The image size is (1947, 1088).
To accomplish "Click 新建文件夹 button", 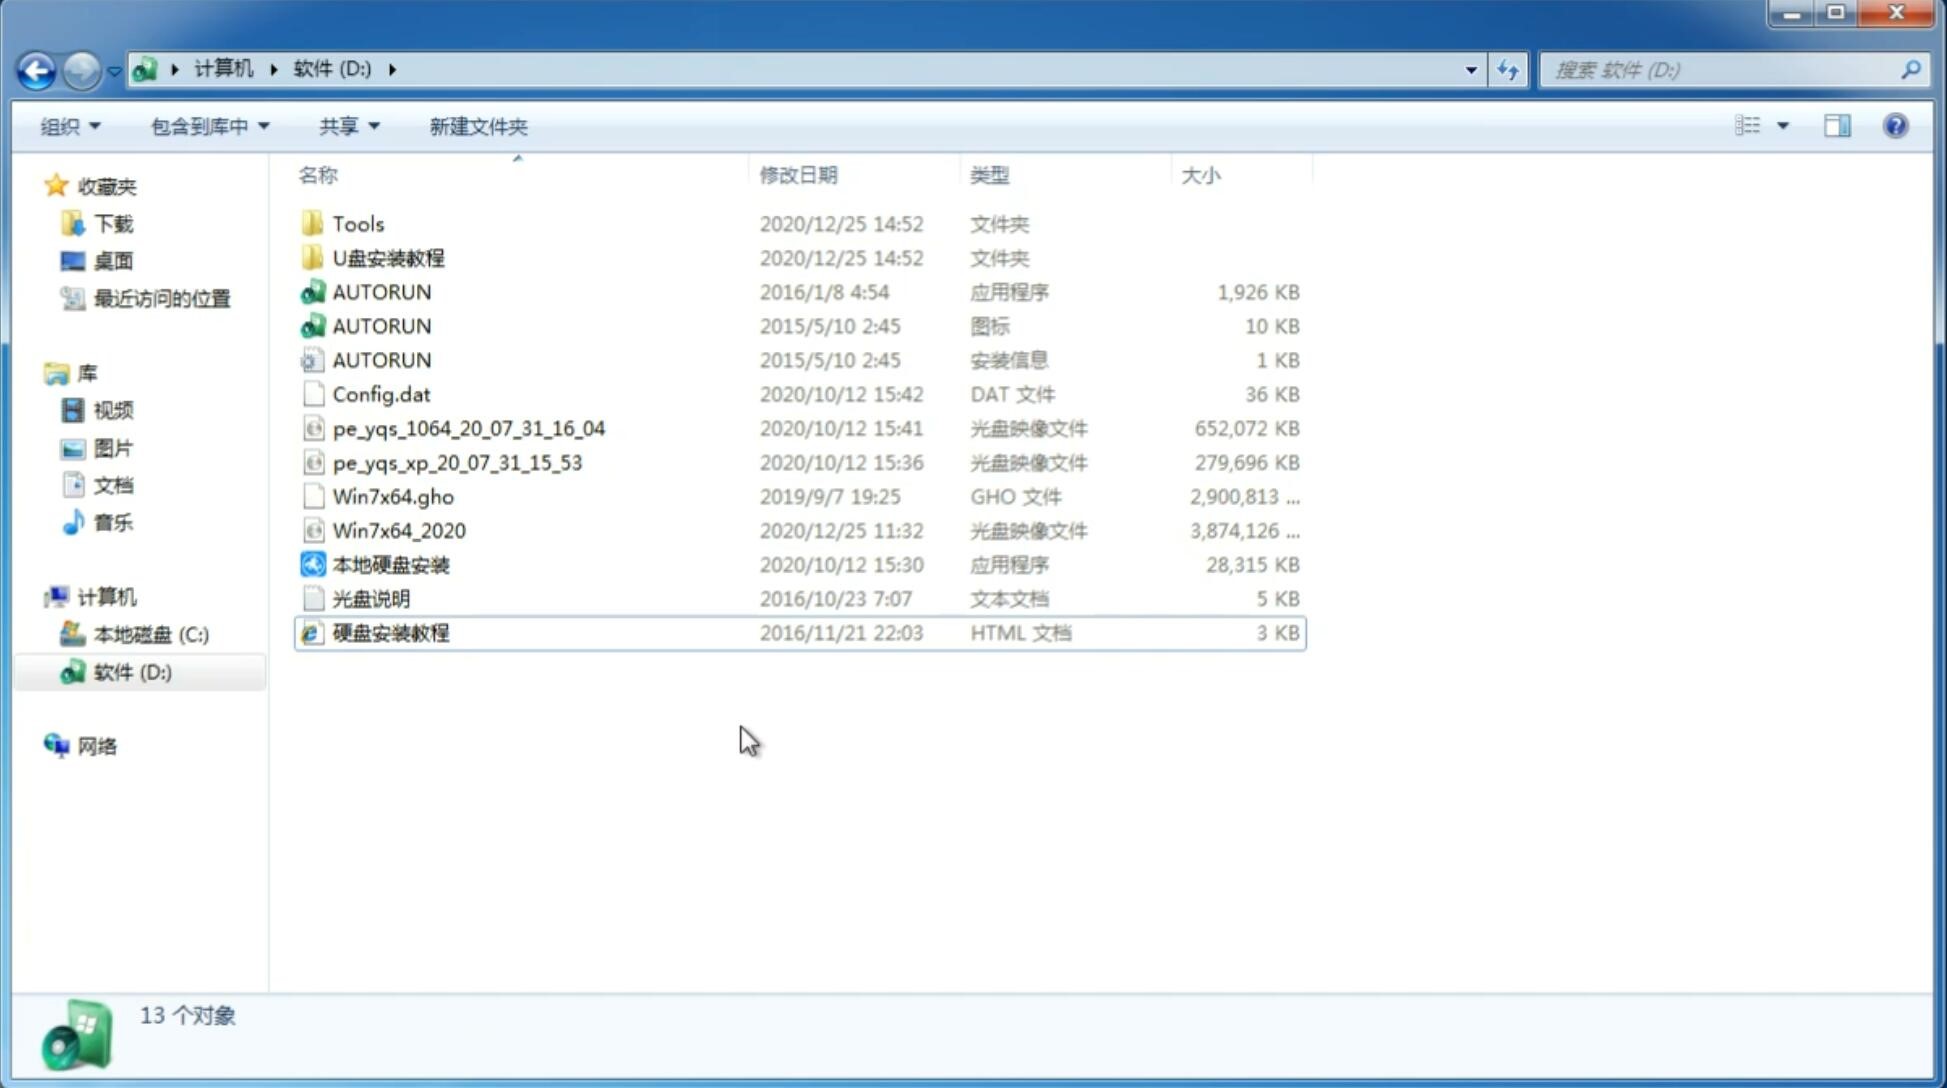I will click(477, 126).
